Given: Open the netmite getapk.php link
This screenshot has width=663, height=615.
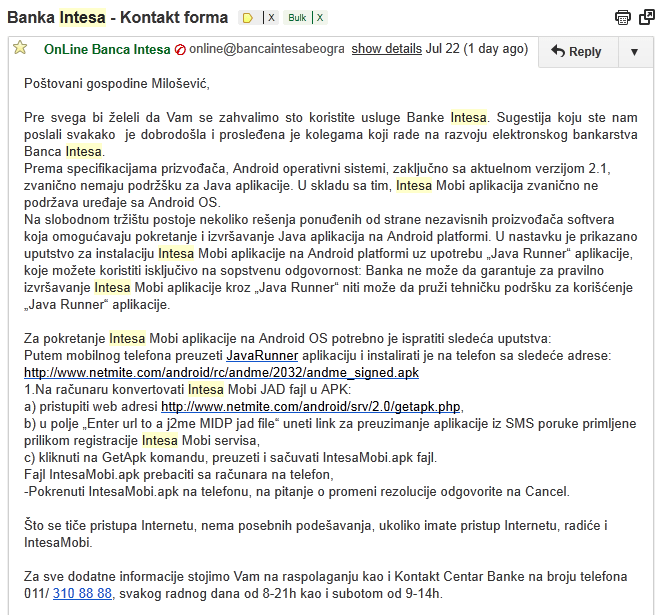Looking at the screenshot, I should pyautogui.click(x=311, y=406).
